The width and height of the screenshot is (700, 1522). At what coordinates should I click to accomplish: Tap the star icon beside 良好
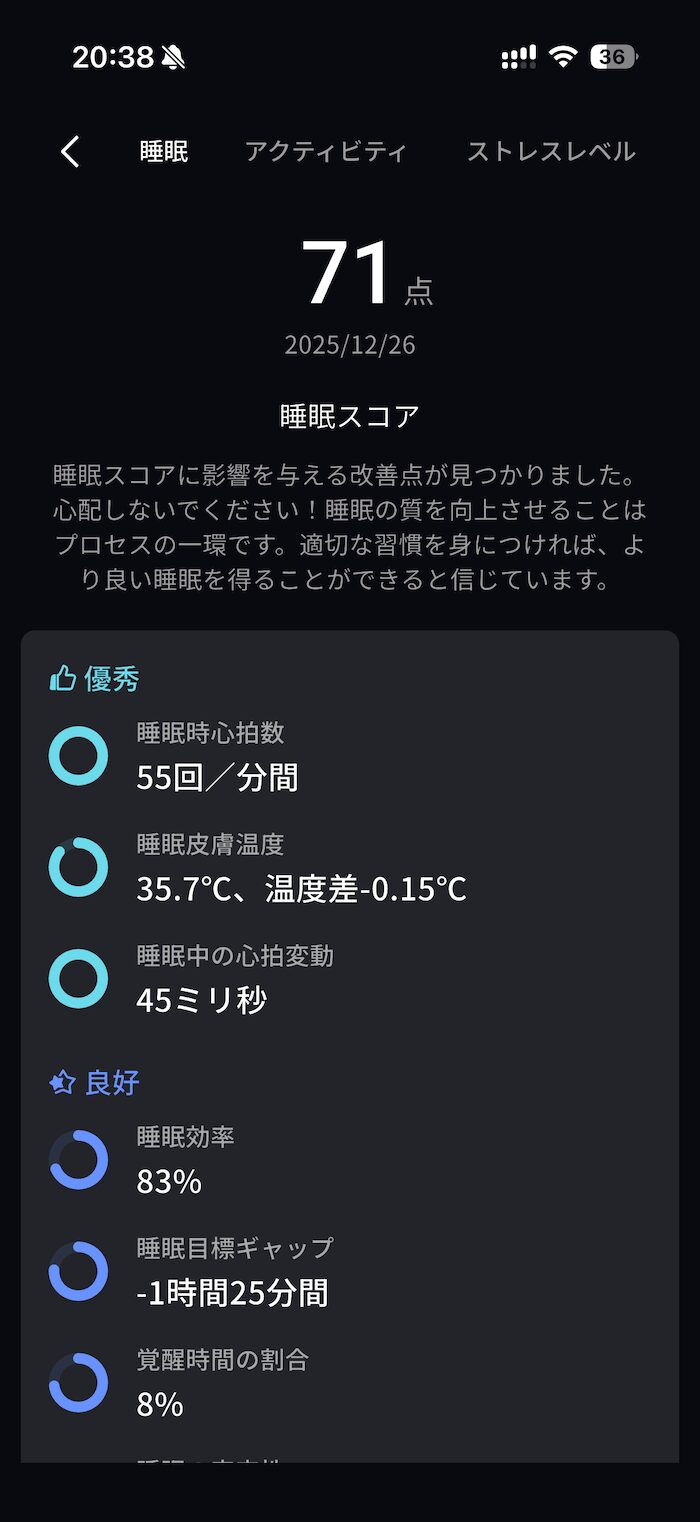pyautogui.click(x=63, y=1083)
